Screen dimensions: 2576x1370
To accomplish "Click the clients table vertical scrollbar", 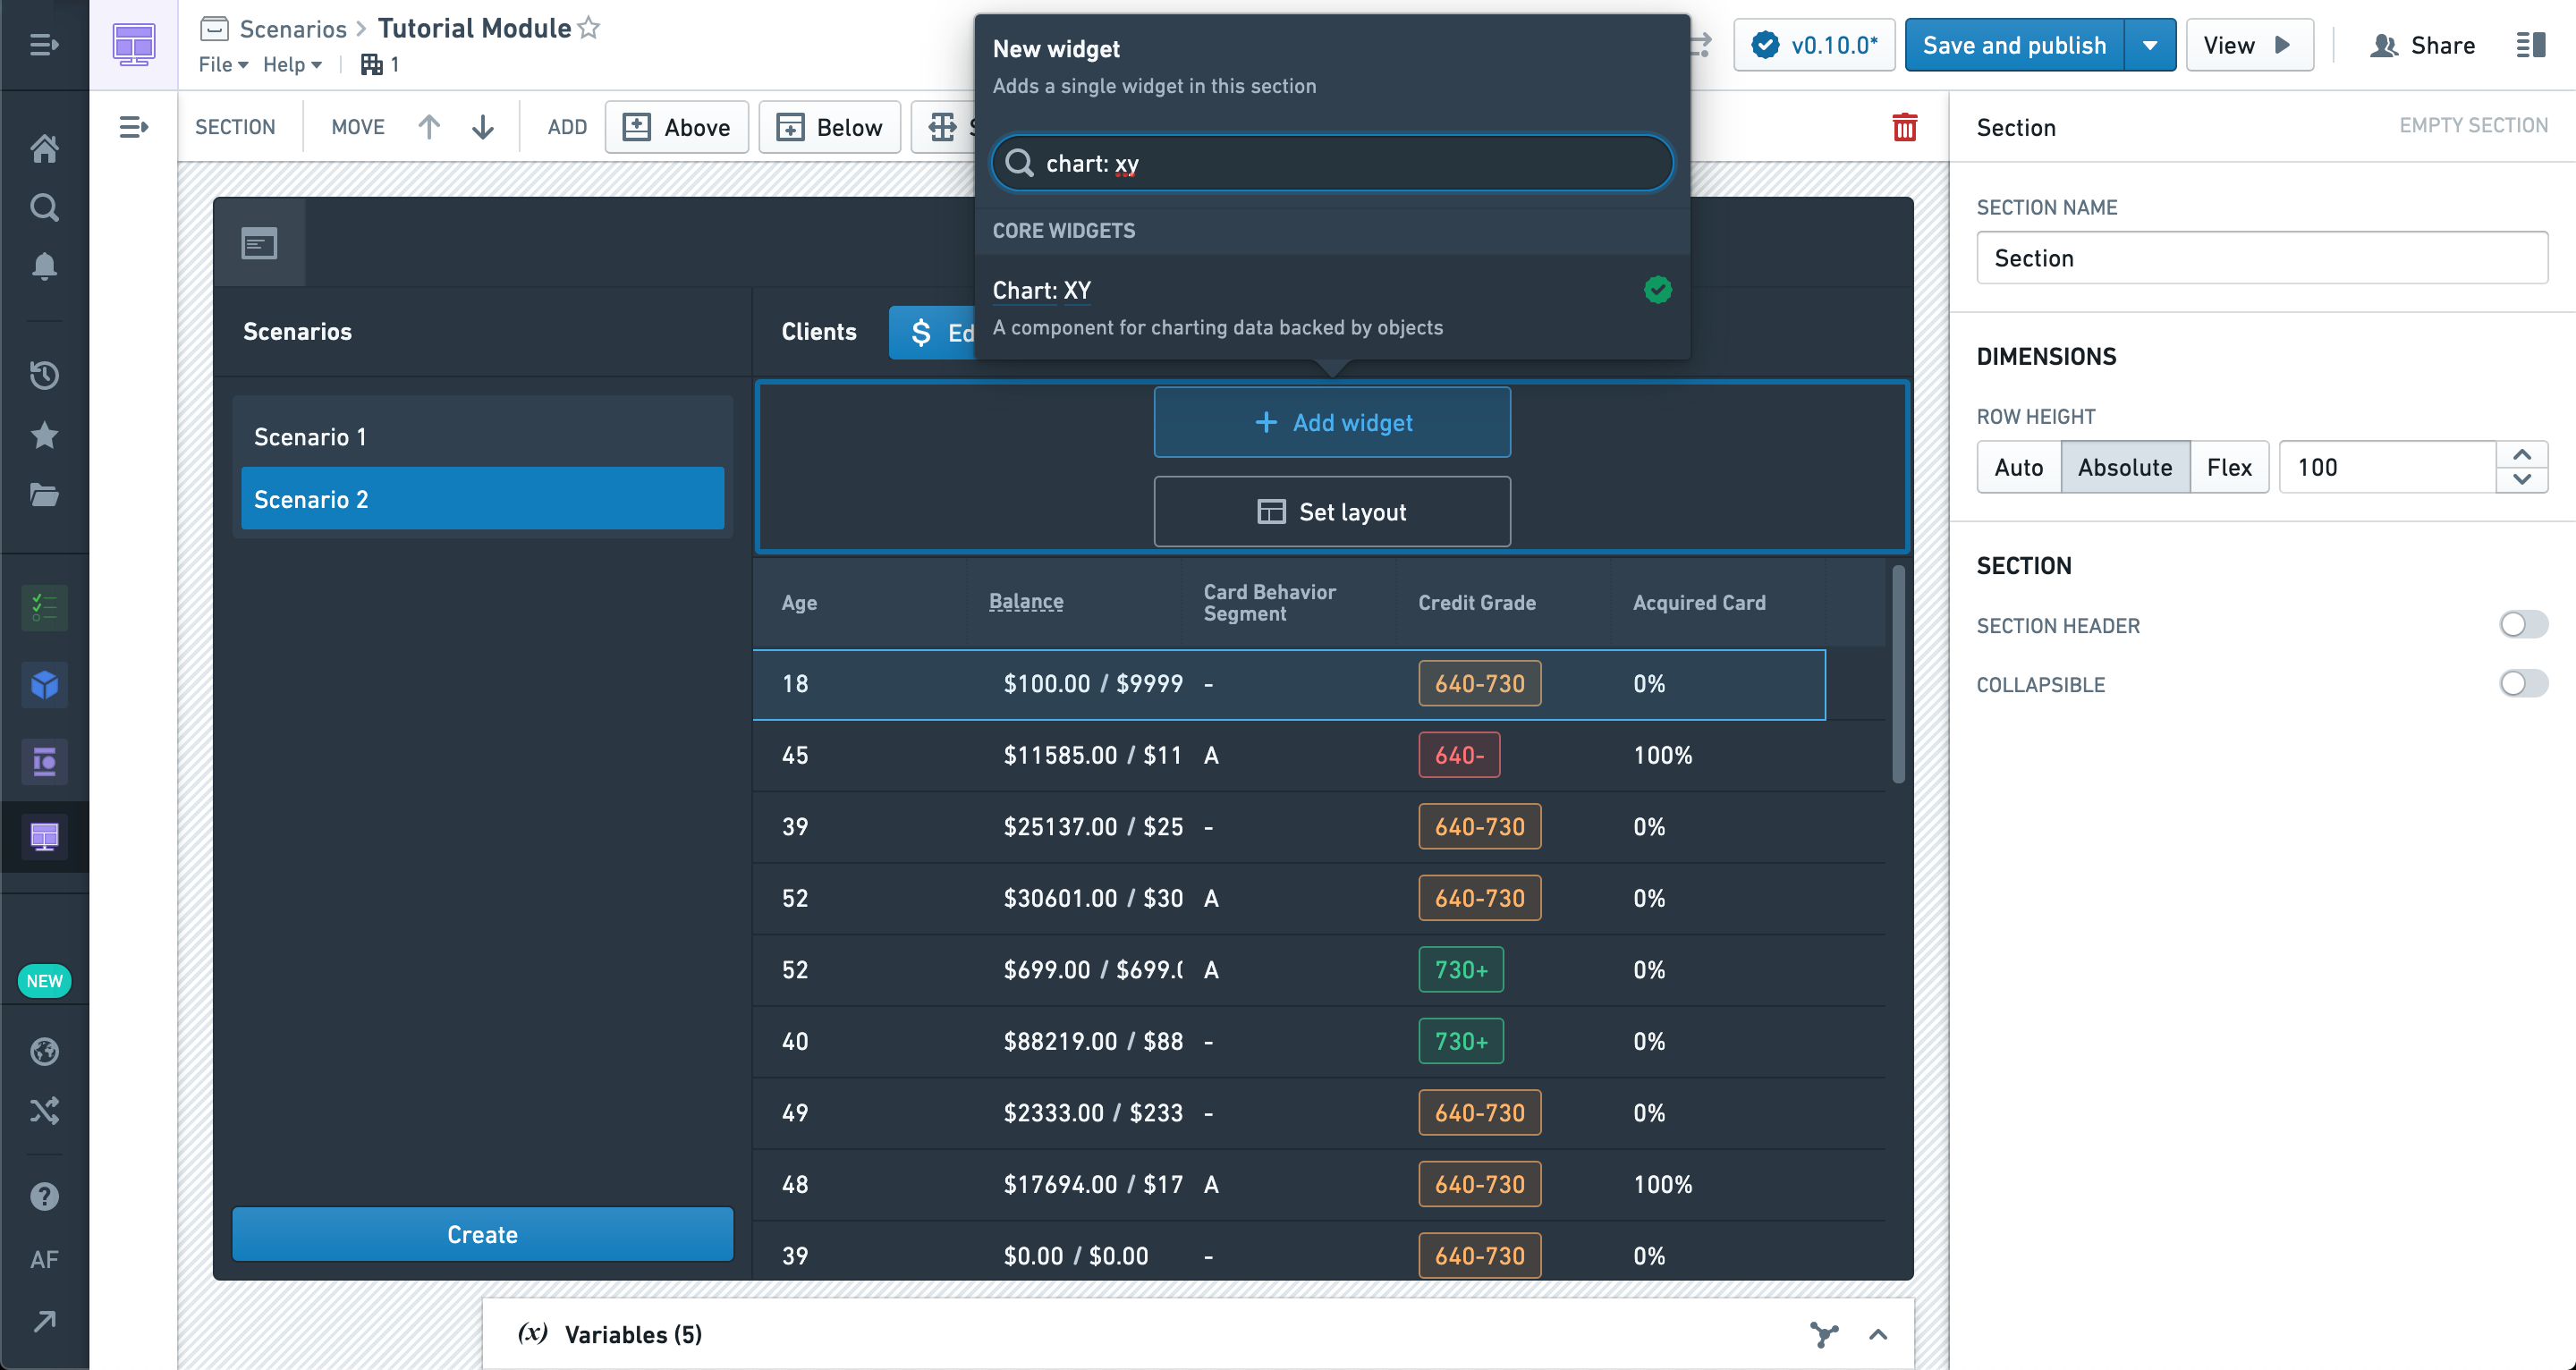I will [1898, 675].
